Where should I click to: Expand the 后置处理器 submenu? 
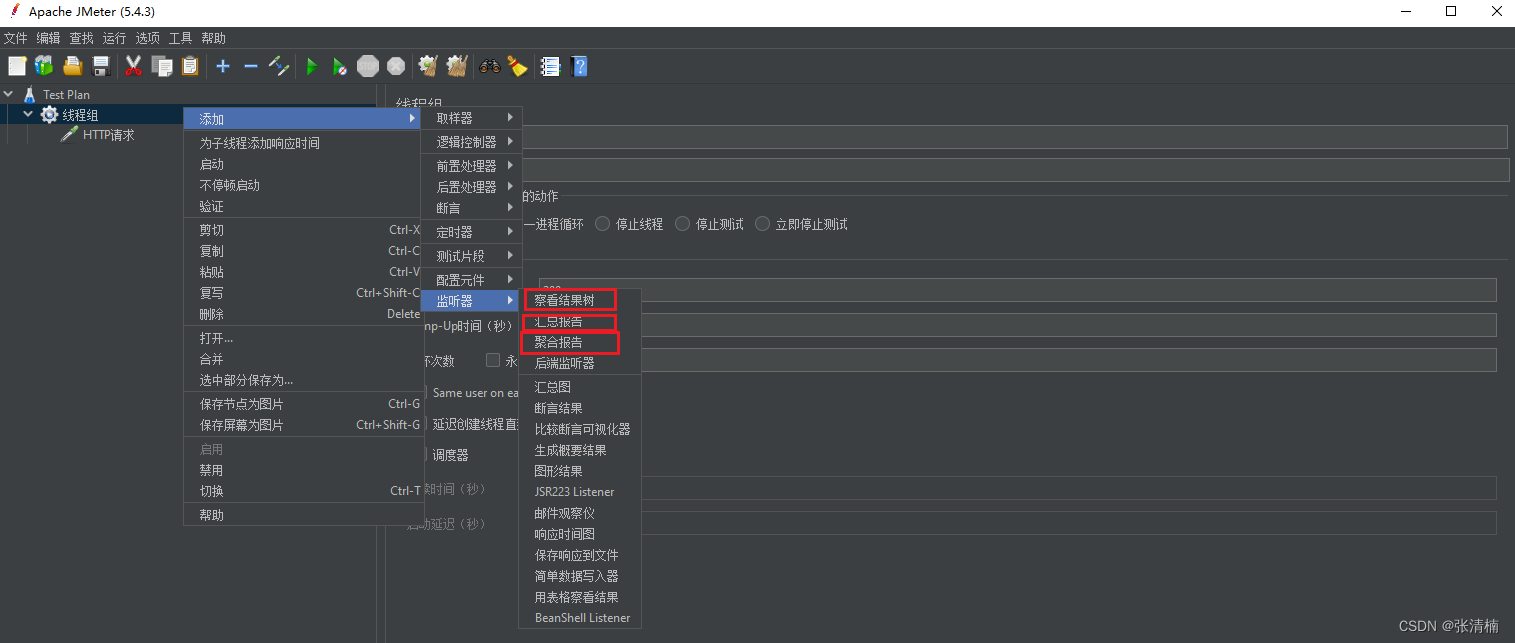point(469,187)
